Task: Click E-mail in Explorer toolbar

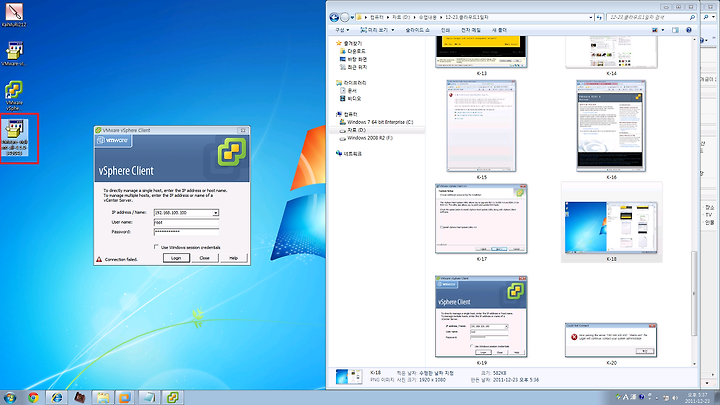Action: click(471, 30)
